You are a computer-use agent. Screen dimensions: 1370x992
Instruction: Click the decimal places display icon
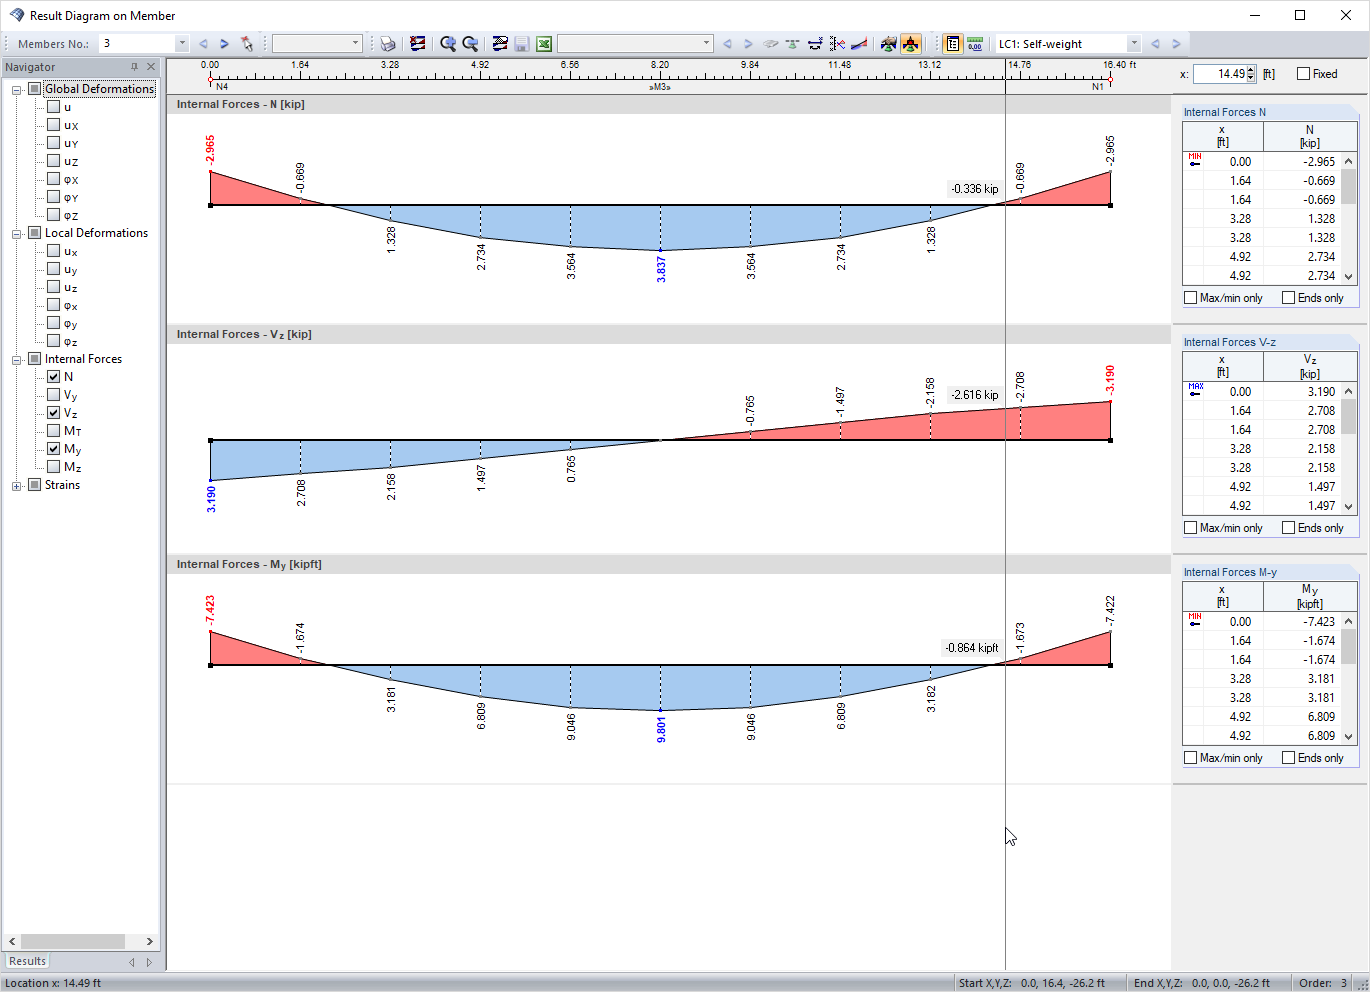click(974, 44)
